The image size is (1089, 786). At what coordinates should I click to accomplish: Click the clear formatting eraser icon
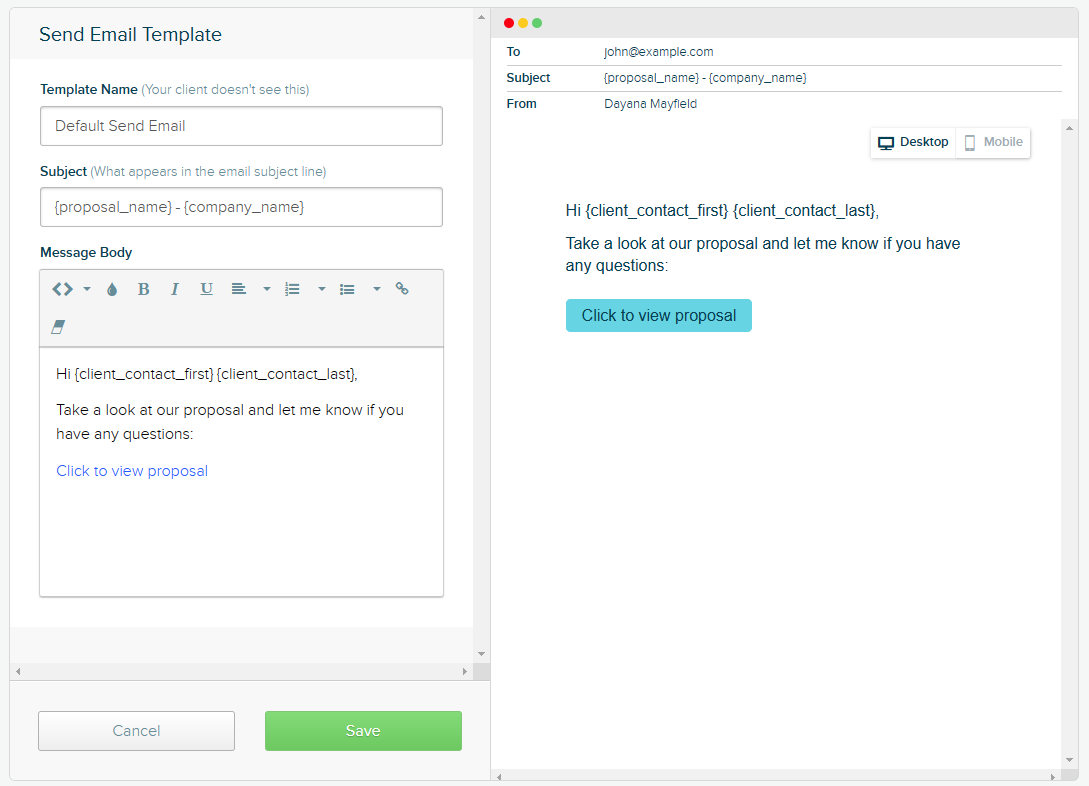coord(58,327)
